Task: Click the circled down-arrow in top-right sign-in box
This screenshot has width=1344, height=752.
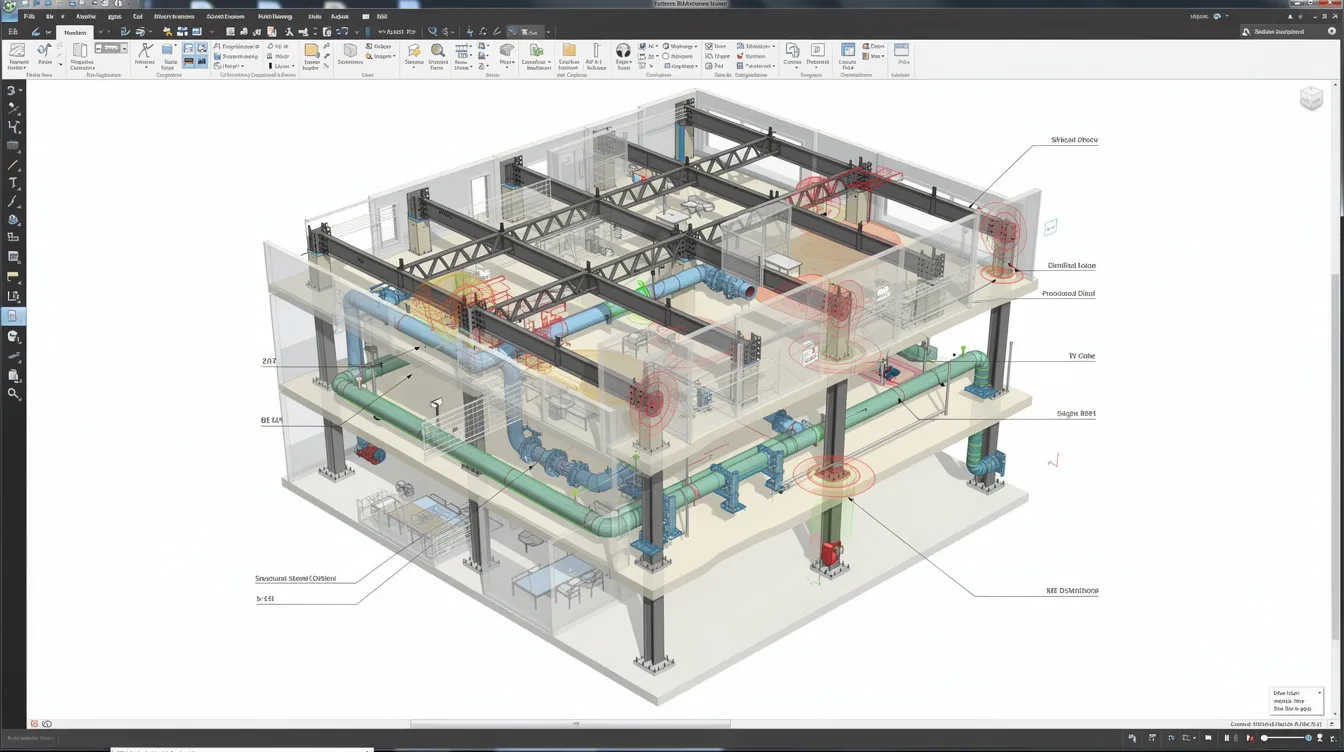Action: [x=1331, y=32]
